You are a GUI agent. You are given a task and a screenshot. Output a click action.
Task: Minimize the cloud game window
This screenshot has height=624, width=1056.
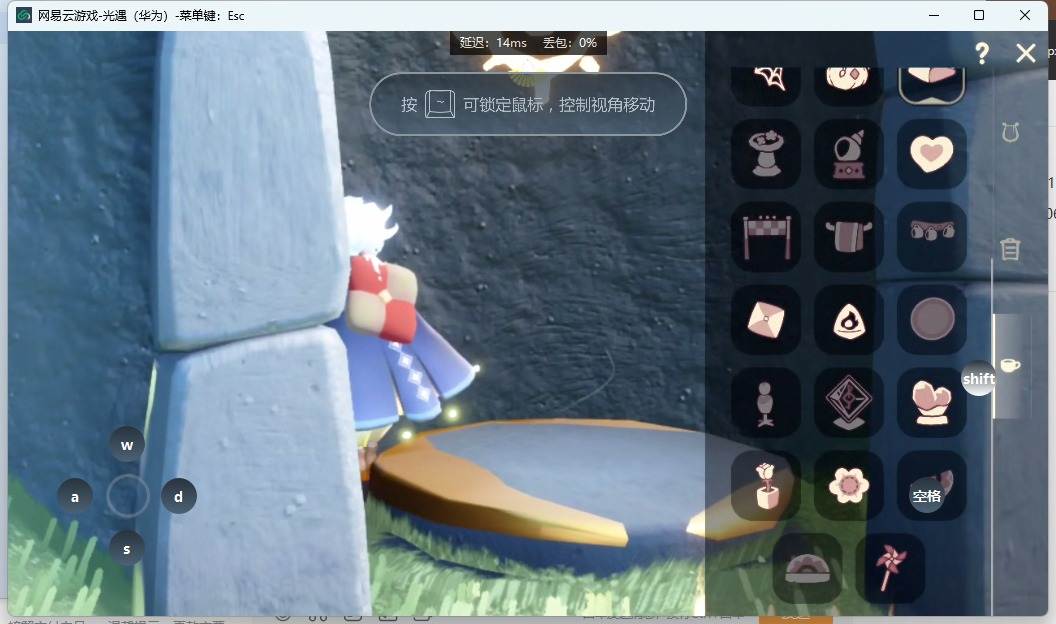pyautogui.click(x=934, y=15)
